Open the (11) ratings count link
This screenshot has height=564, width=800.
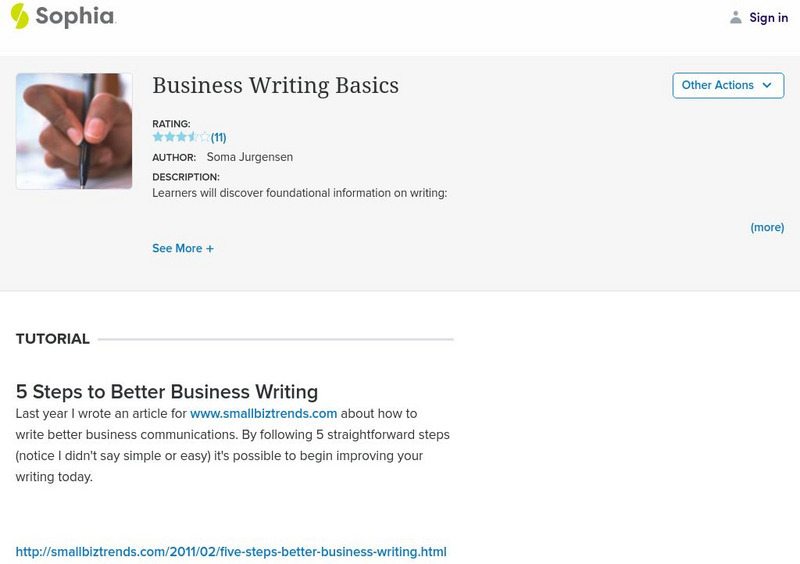coord(218,138)
